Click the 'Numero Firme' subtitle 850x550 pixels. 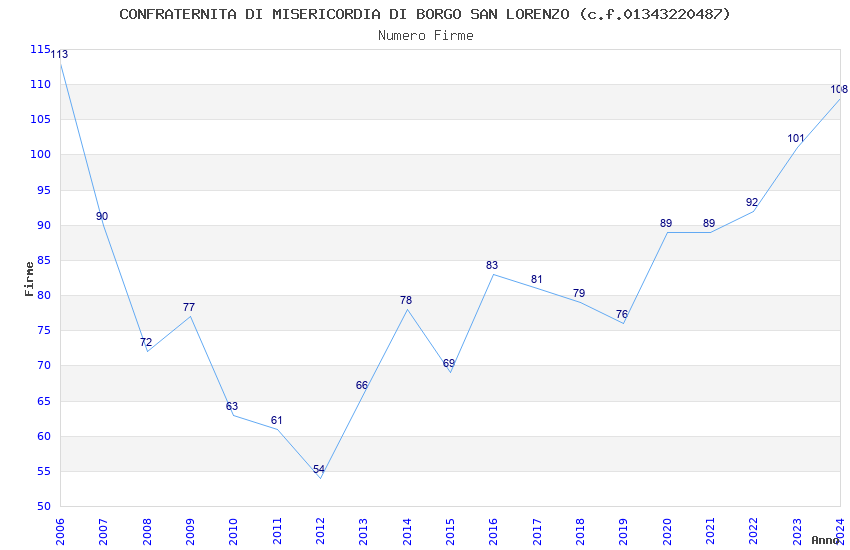(426, 35)
